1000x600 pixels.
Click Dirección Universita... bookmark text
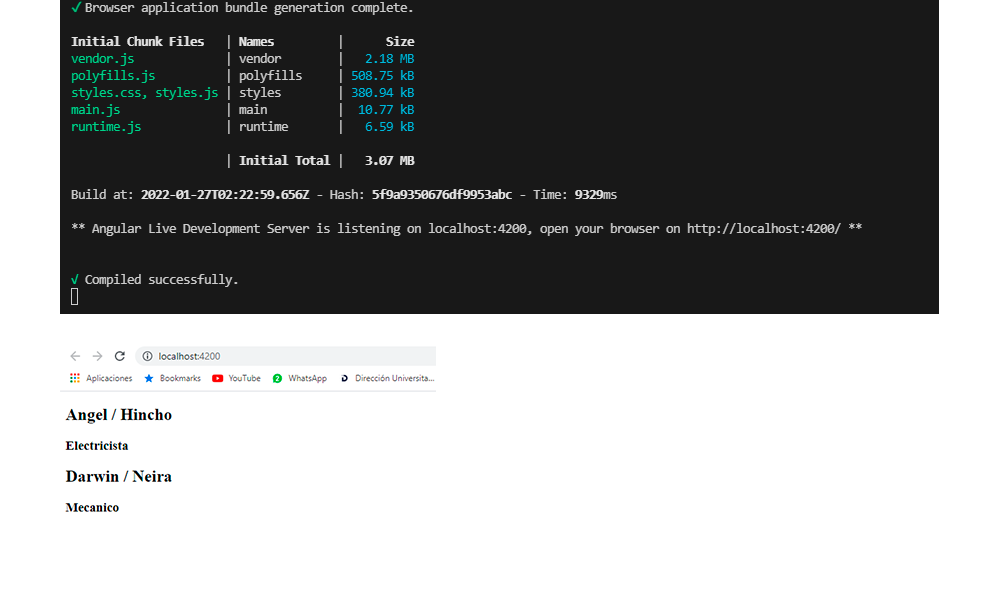click(x=395, y=378)
